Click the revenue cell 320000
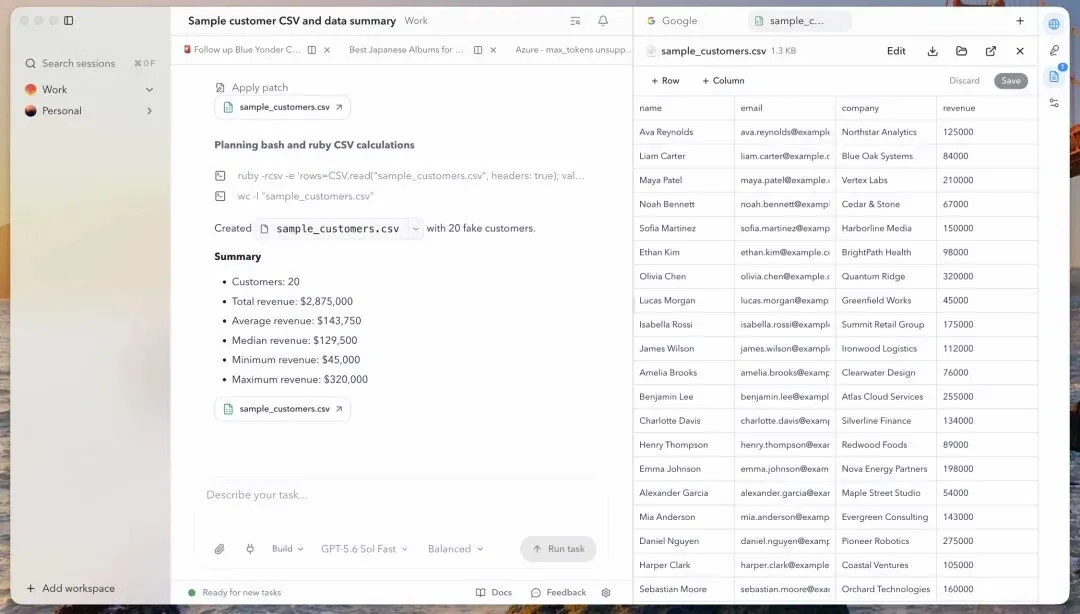The image size is (1080, 614). point(987,276)
